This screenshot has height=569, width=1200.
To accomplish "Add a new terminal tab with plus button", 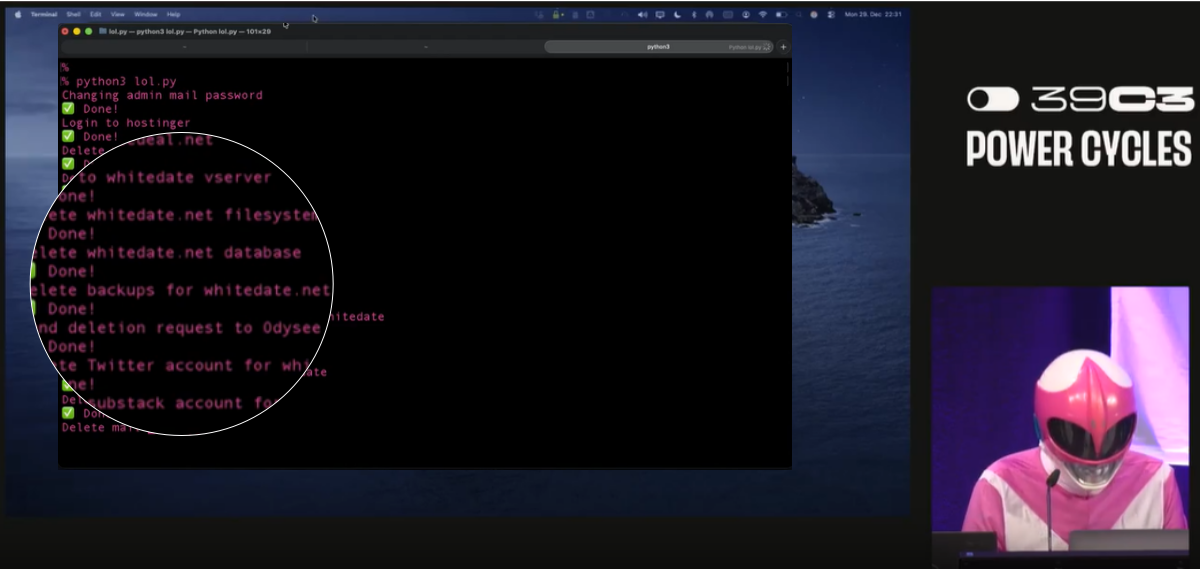I will 783,47.
